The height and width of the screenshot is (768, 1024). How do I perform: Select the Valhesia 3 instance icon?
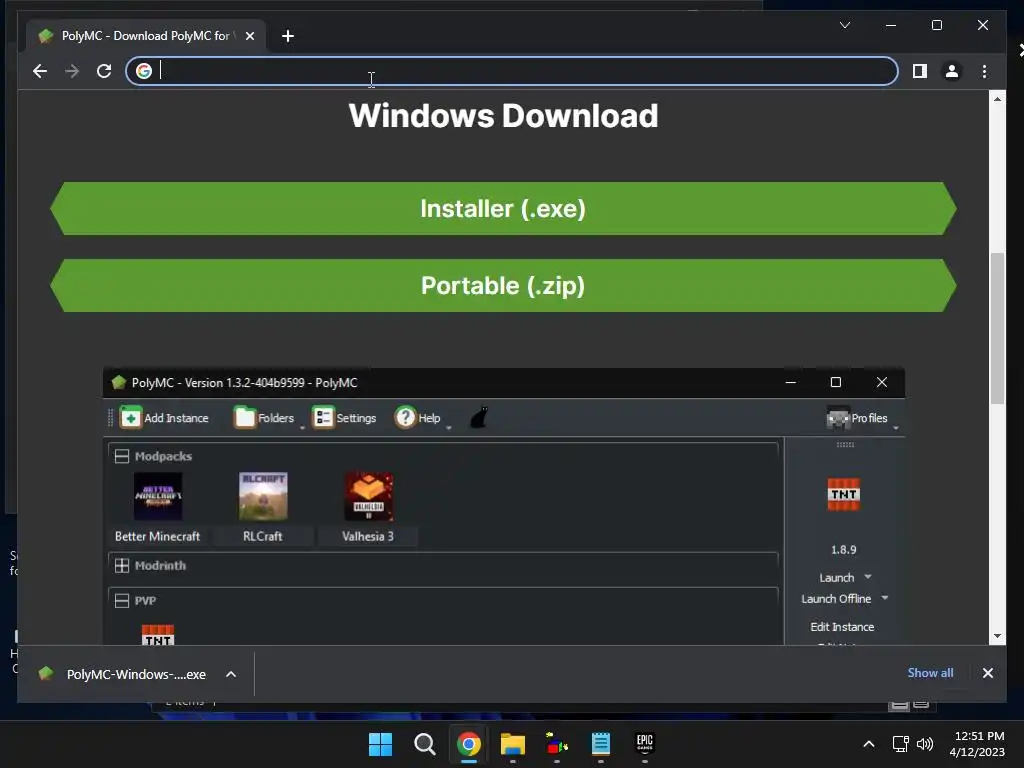pyautogui.click(x=368, y=496)
